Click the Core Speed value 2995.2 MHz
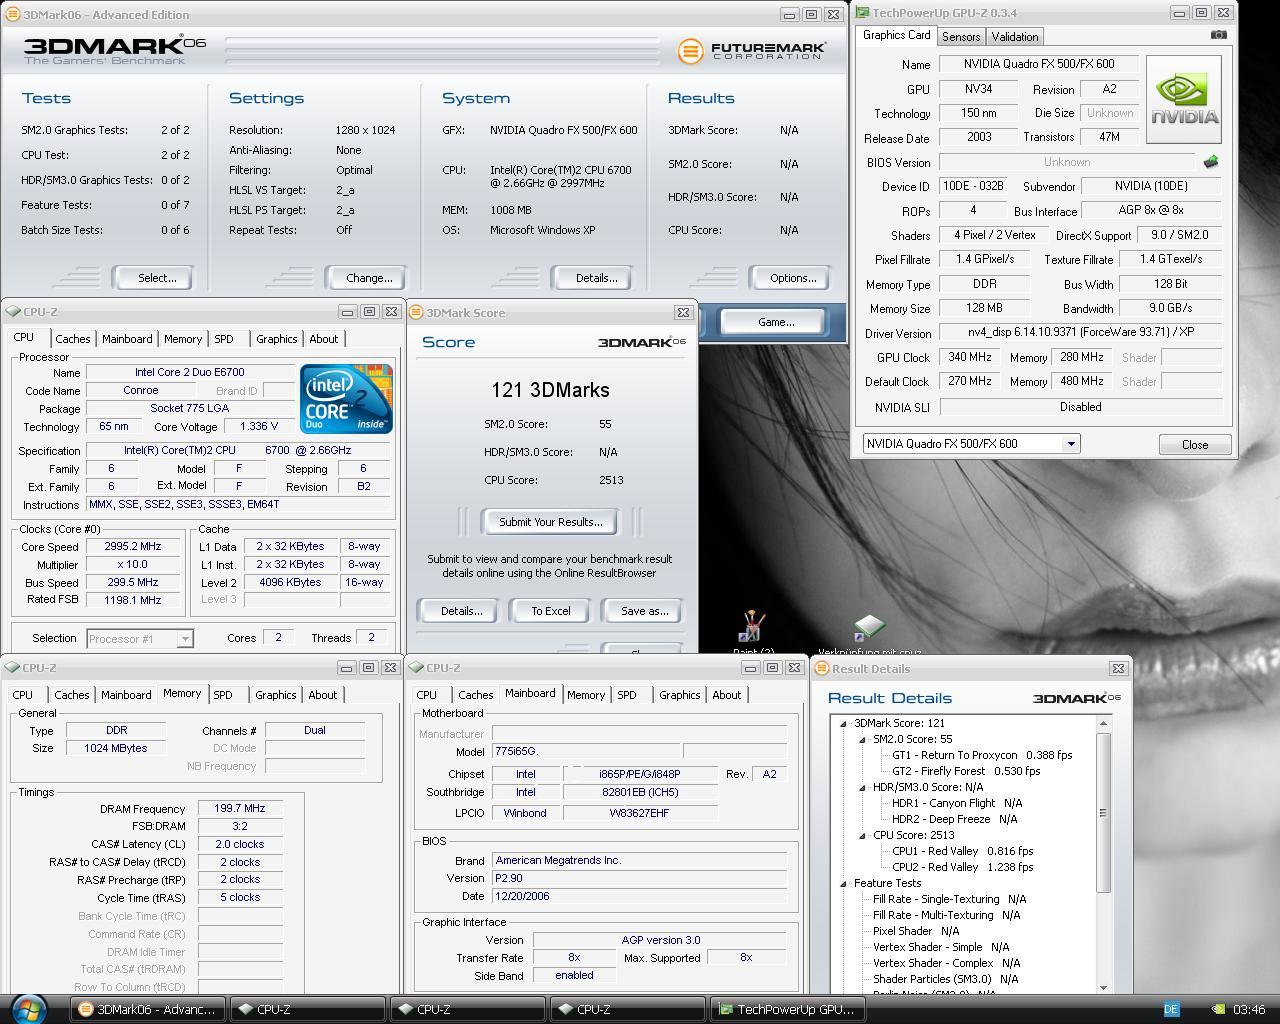The height and width of the screenshot is (1024, 1280). (132, 547)
